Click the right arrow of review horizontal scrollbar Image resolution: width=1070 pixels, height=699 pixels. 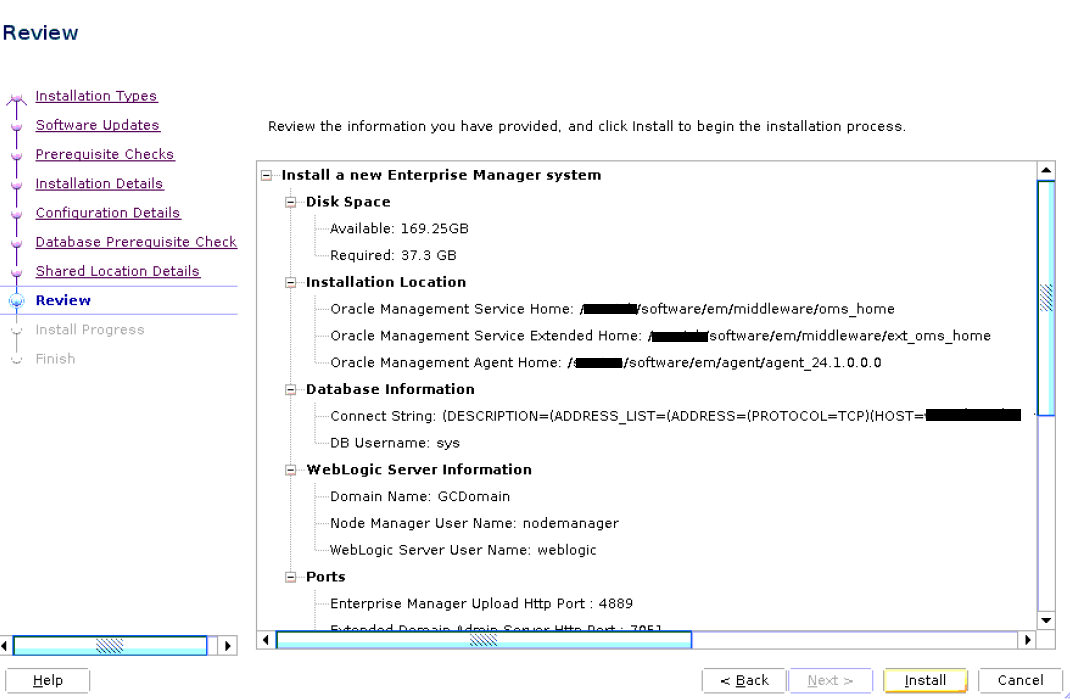[1027, 640]
